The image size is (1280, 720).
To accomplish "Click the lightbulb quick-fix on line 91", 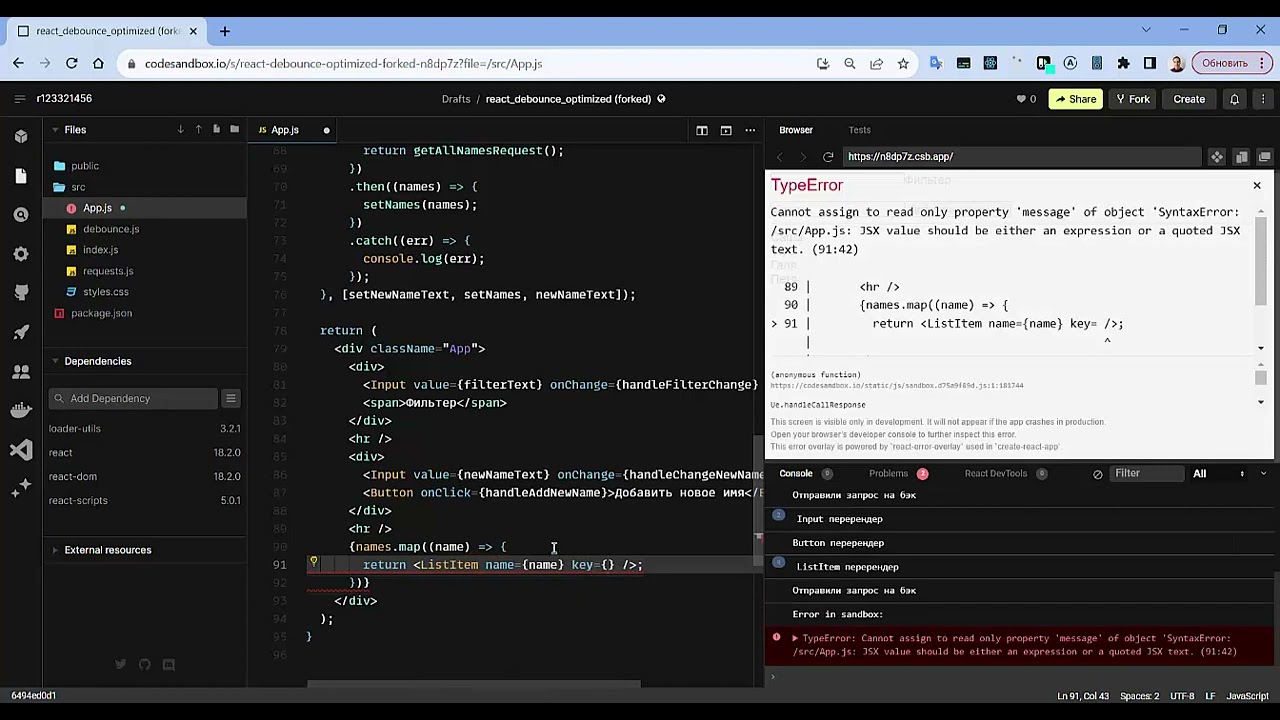I will [x=314, y=564].
